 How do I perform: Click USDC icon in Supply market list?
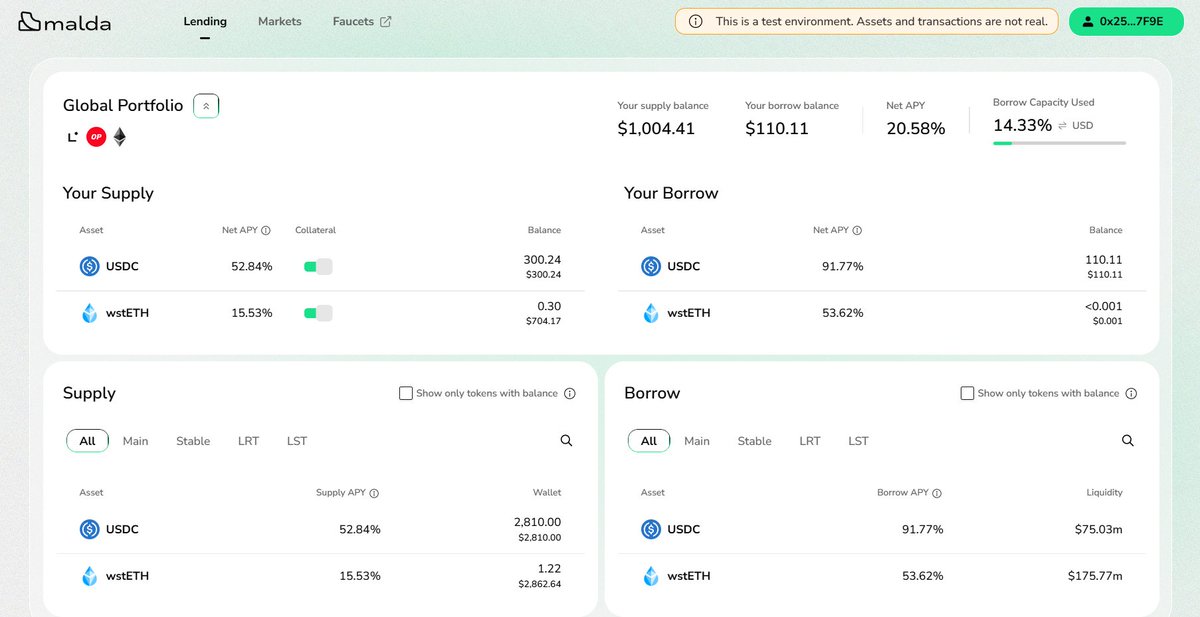coord(90,529)
